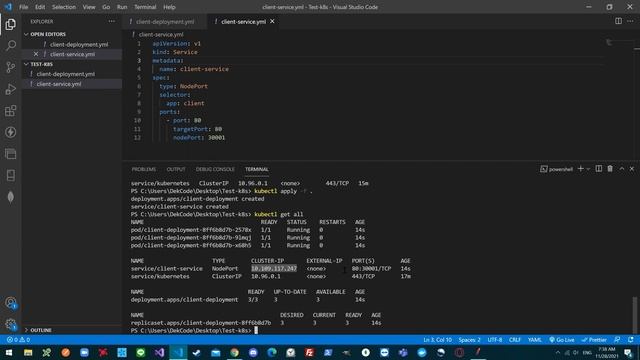Image resolution: width=640 pixels, height=360 pixels.
Task: Open the File menu
Action: coord(24,7)
